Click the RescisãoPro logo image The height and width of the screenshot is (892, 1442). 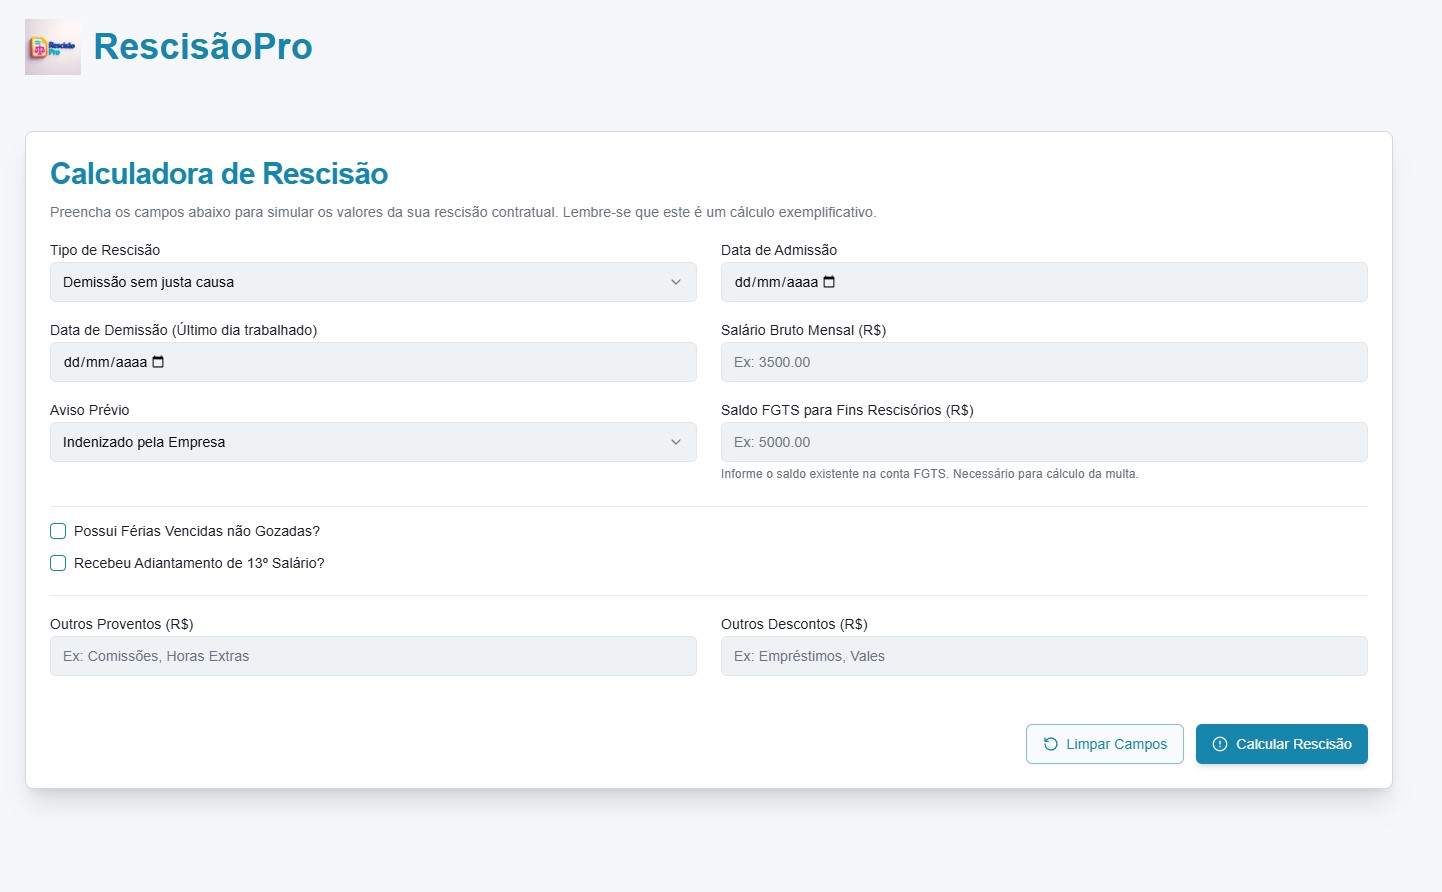(x=52, y=47)
